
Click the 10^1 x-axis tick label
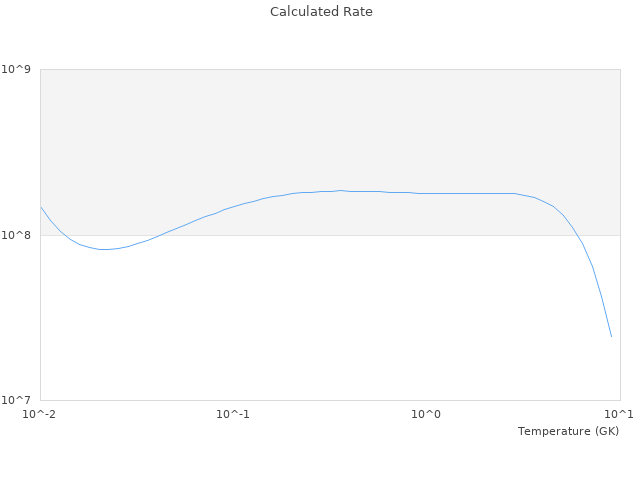pos(619,414)
